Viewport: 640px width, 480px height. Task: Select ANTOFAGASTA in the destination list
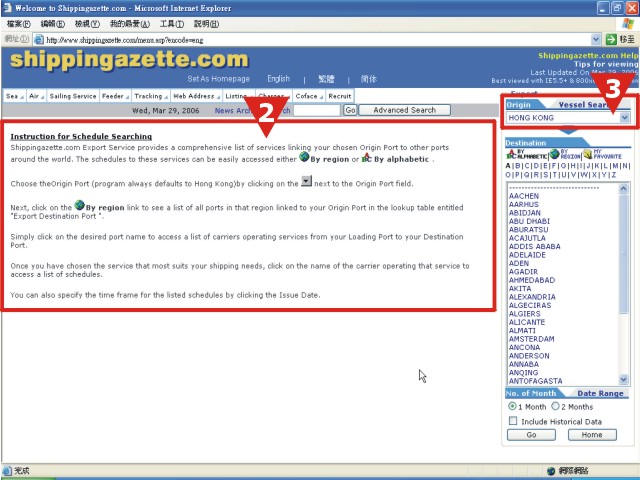[536, 381]
